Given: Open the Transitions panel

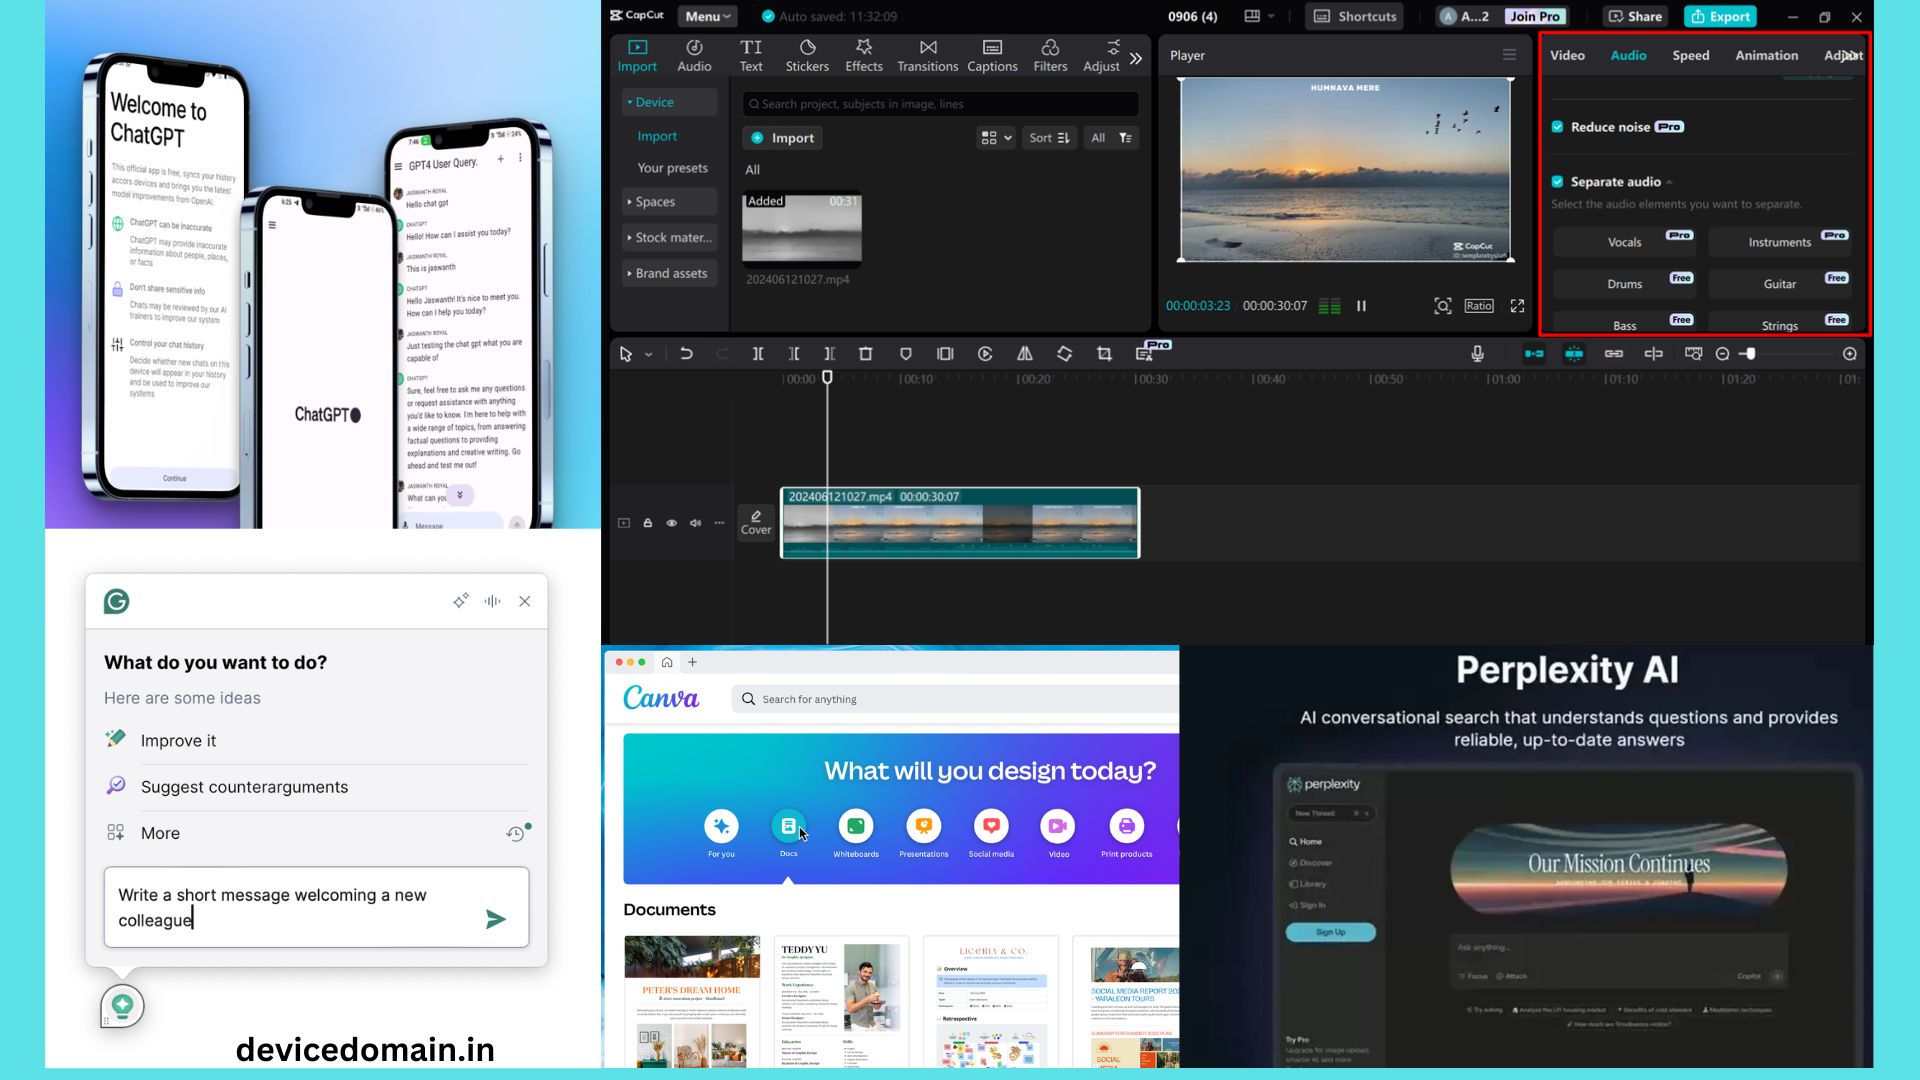Looking at the screenshot, I should (927, 55).
